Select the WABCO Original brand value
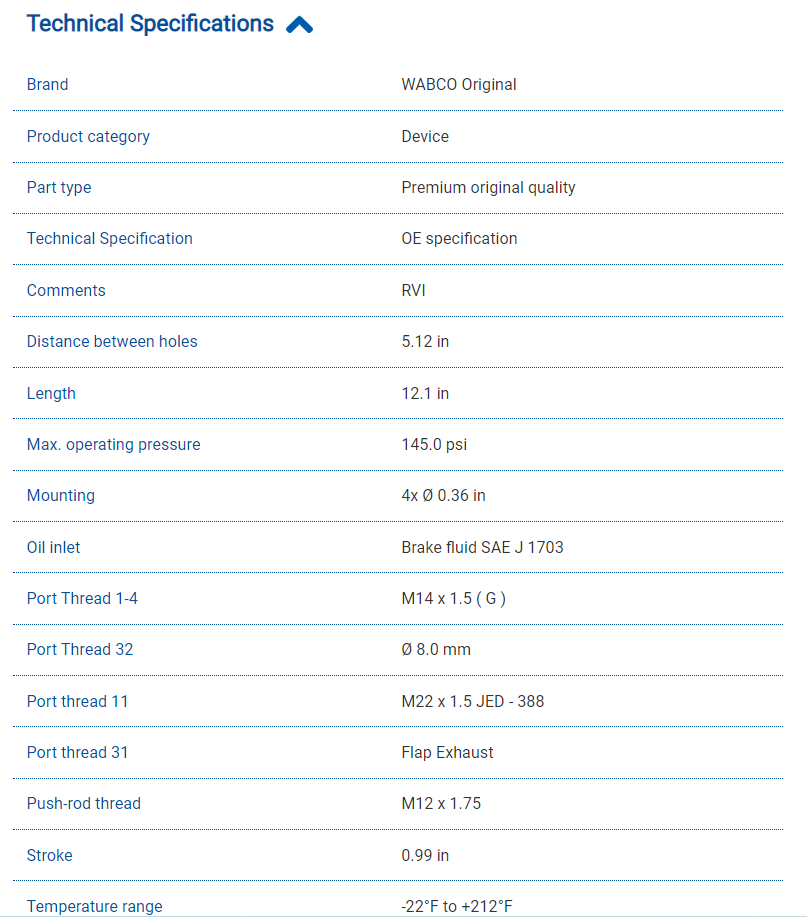This screenshot has height=917, width=807. (x=459, y=85)
